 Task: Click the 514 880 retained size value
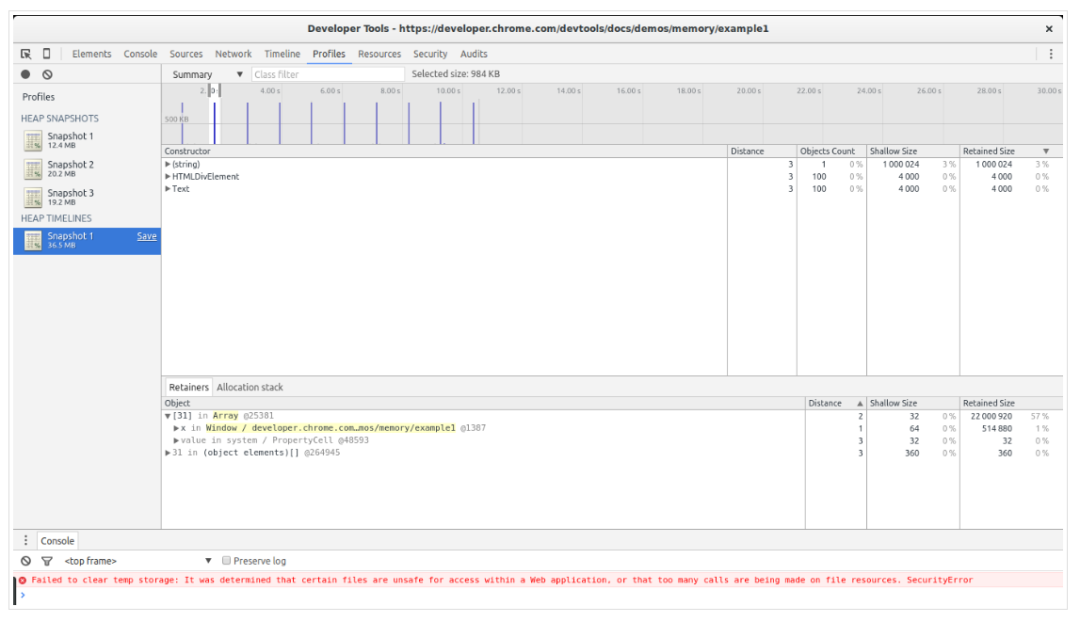(997, 428)
